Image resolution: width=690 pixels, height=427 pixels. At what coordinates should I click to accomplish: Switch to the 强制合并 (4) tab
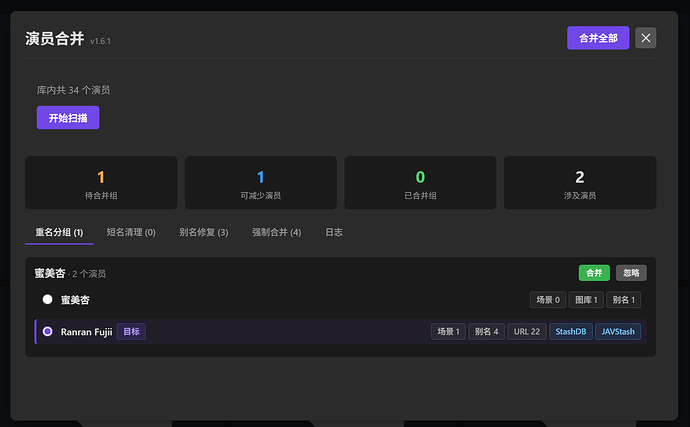pyautogui.click(x=276, y=232)
